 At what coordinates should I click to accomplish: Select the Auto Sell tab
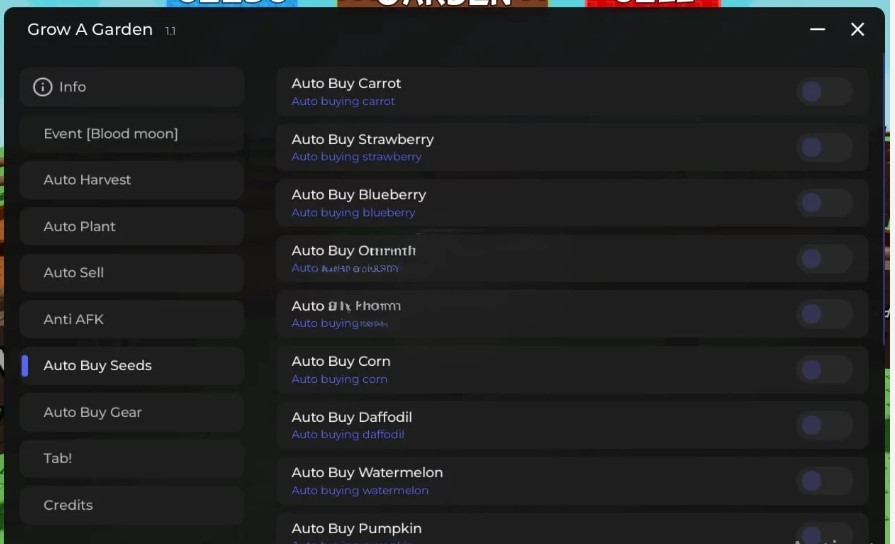(x=132, y=273)
